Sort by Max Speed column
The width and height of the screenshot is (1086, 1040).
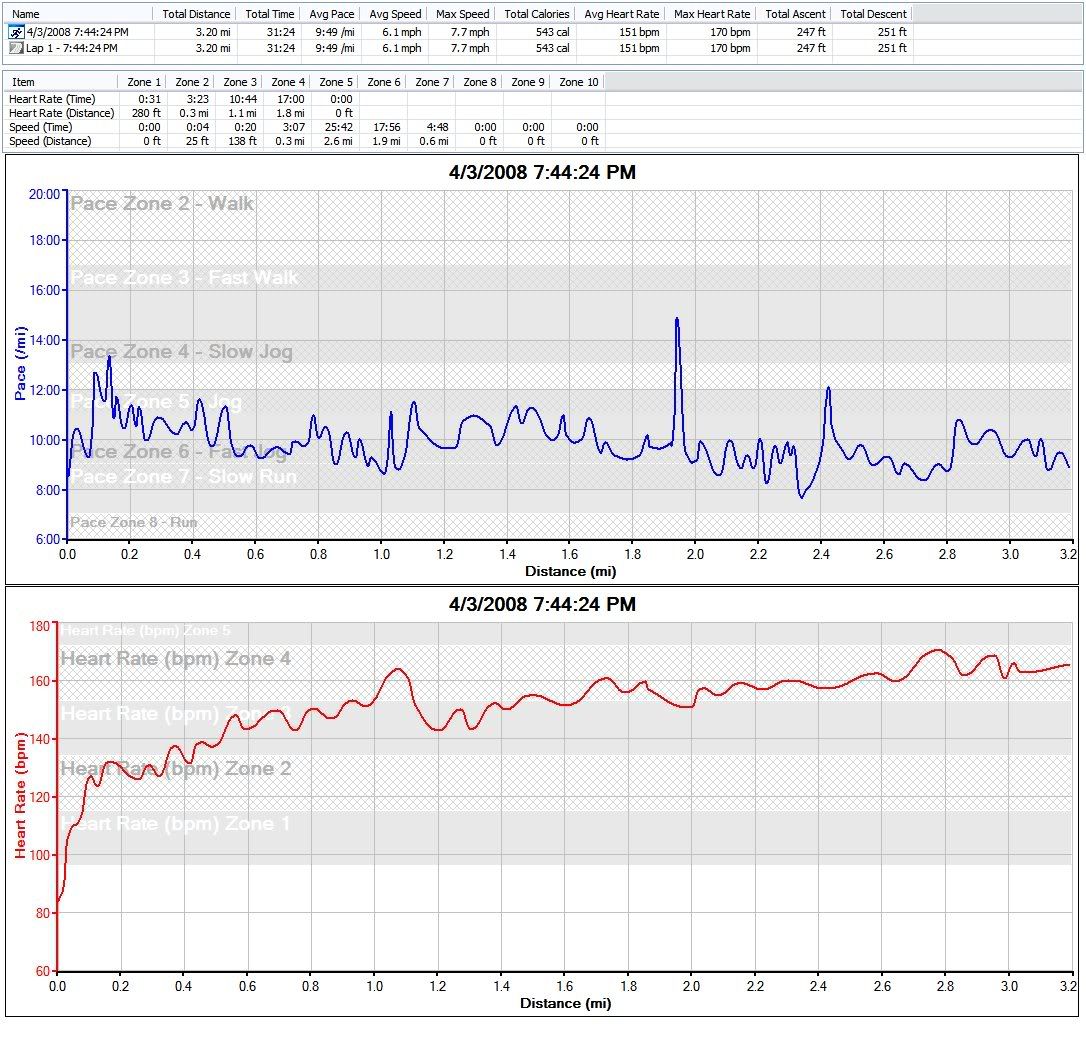click(x=462, y=14)
